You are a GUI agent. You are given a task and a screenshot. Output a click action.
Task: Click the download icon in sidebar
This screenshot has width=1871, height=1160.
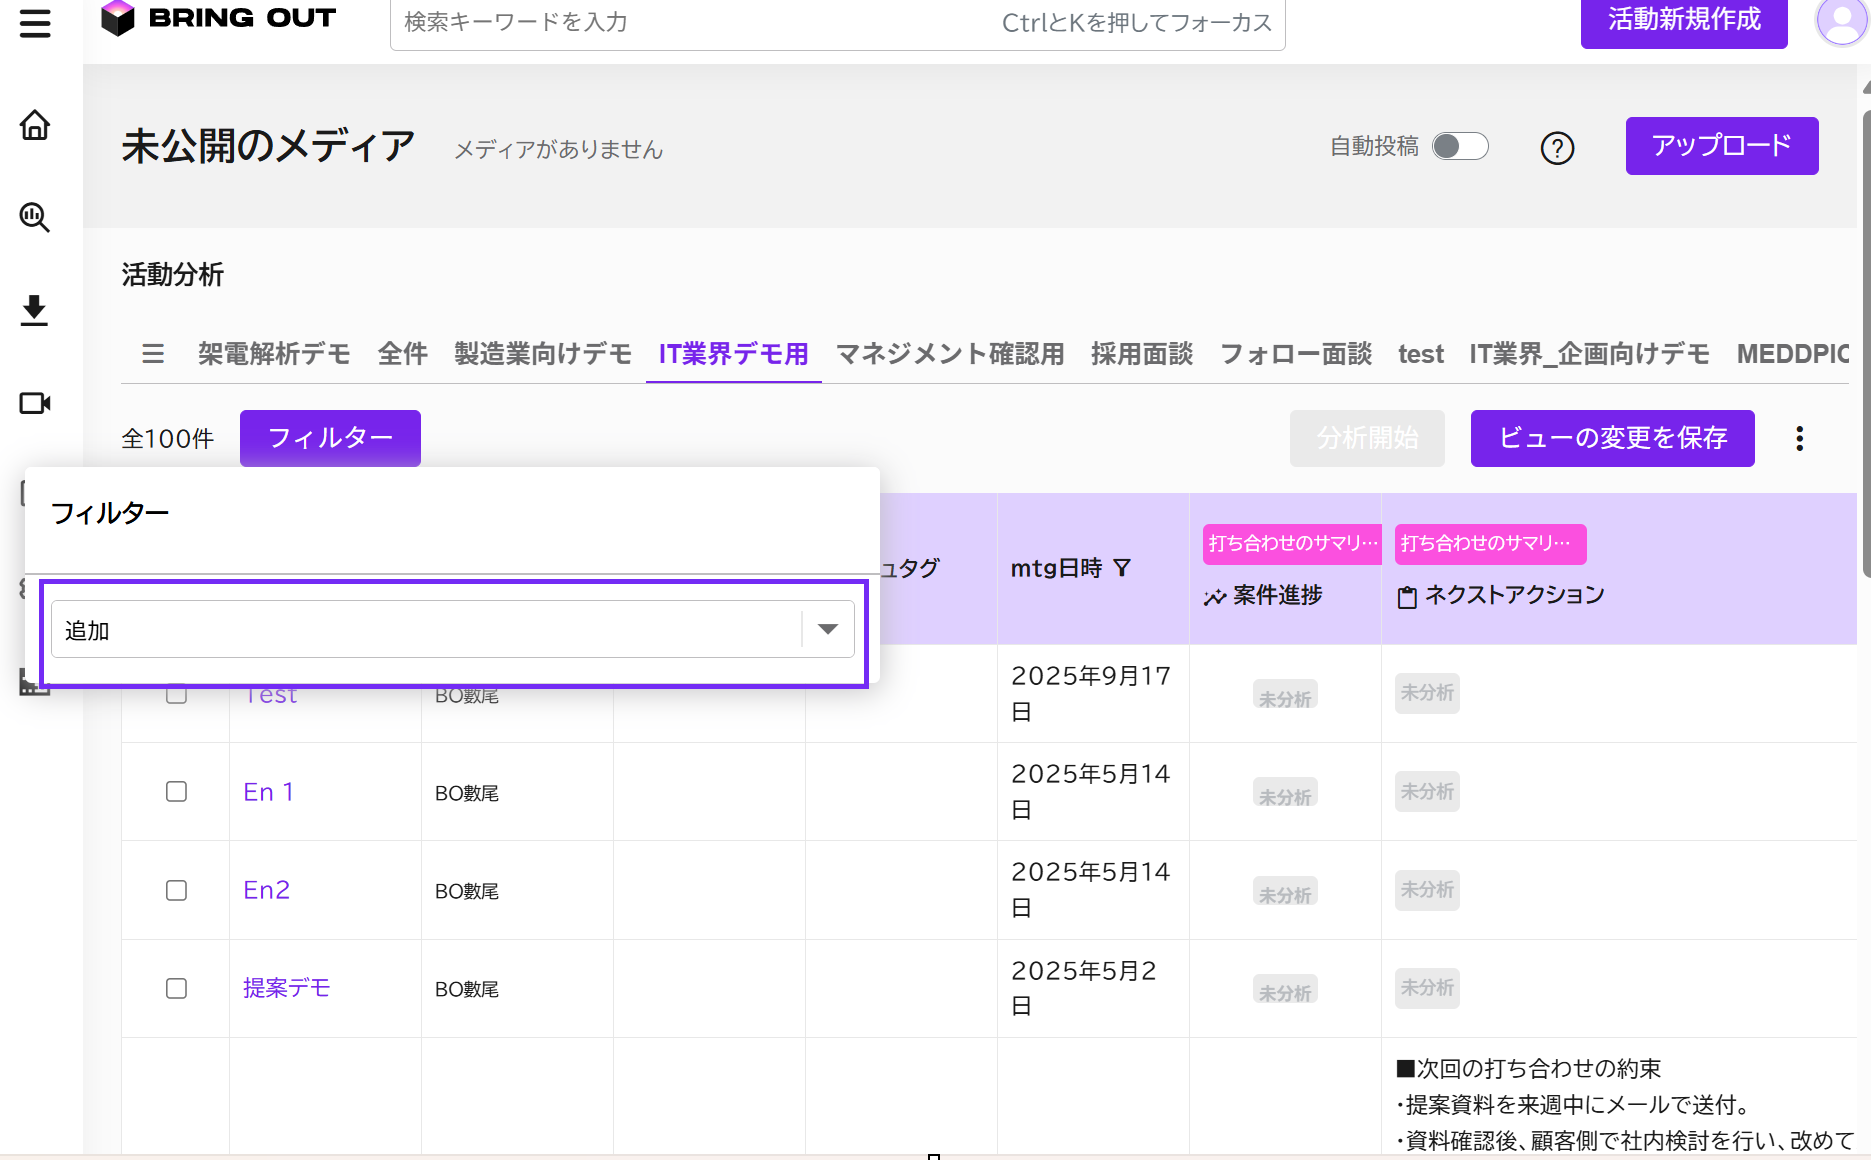point(35,310)
